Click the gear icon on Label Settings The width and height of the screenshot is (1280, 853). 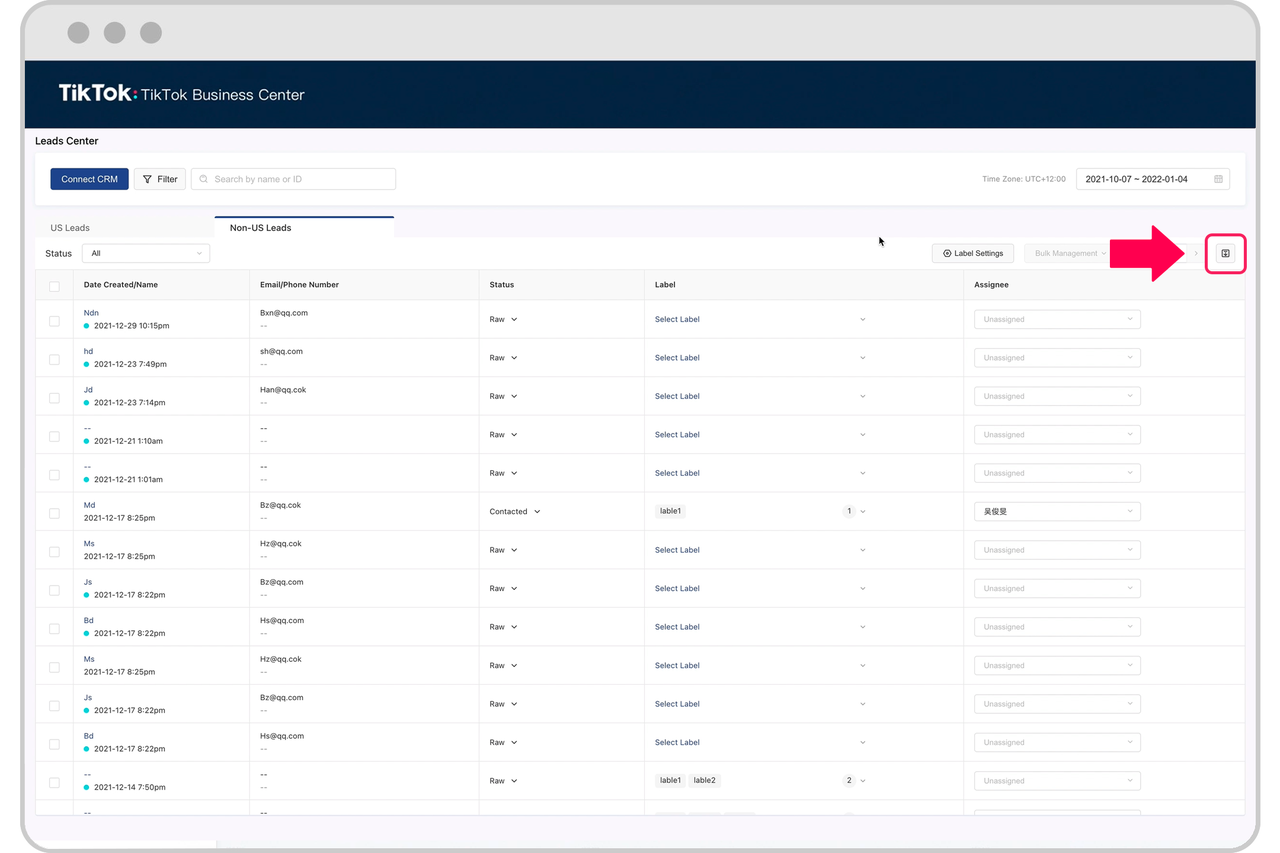tap(947, 254)
